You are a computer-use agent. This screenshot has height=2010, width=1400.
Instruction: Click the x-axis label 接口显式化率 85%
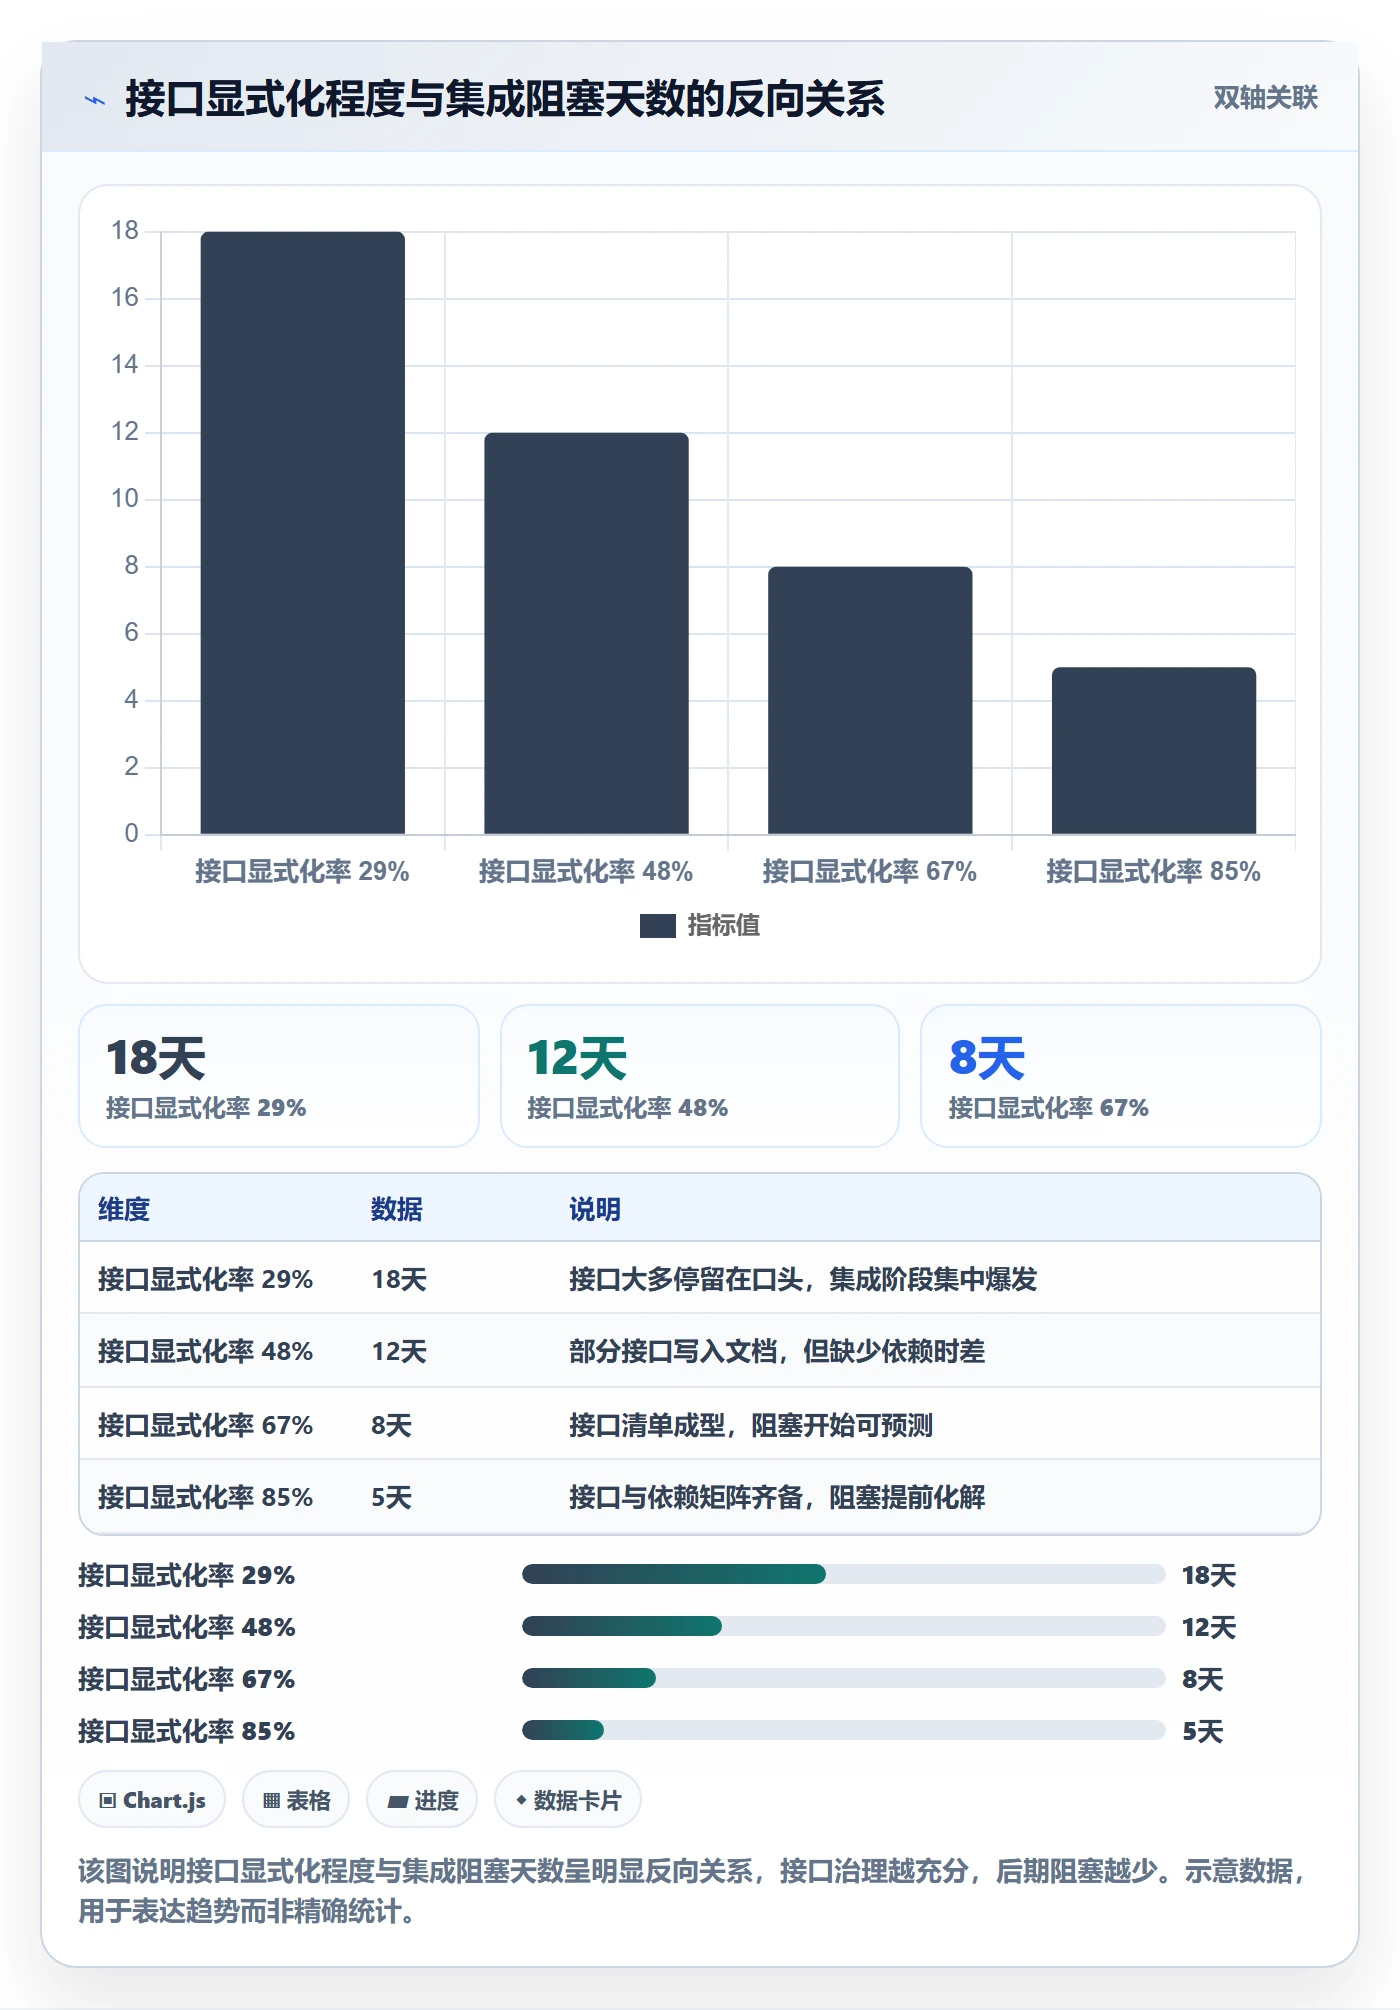[x=1153, y=871]
